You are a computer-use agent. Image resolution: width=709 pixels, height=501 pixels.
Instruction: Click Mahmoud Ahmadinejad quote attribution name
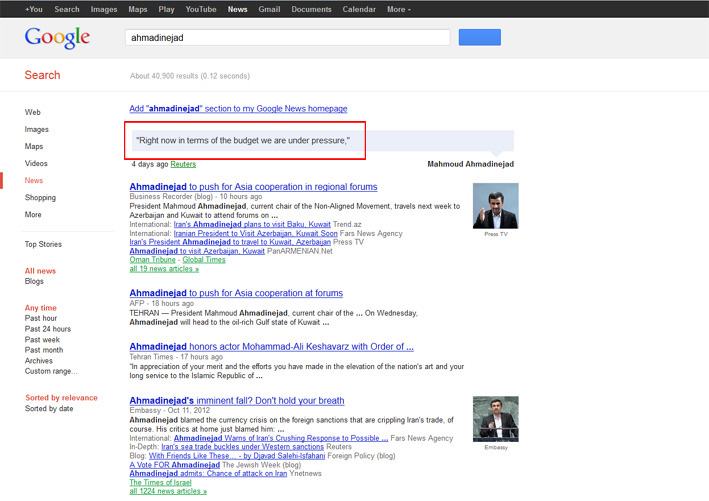coord(471,164)
